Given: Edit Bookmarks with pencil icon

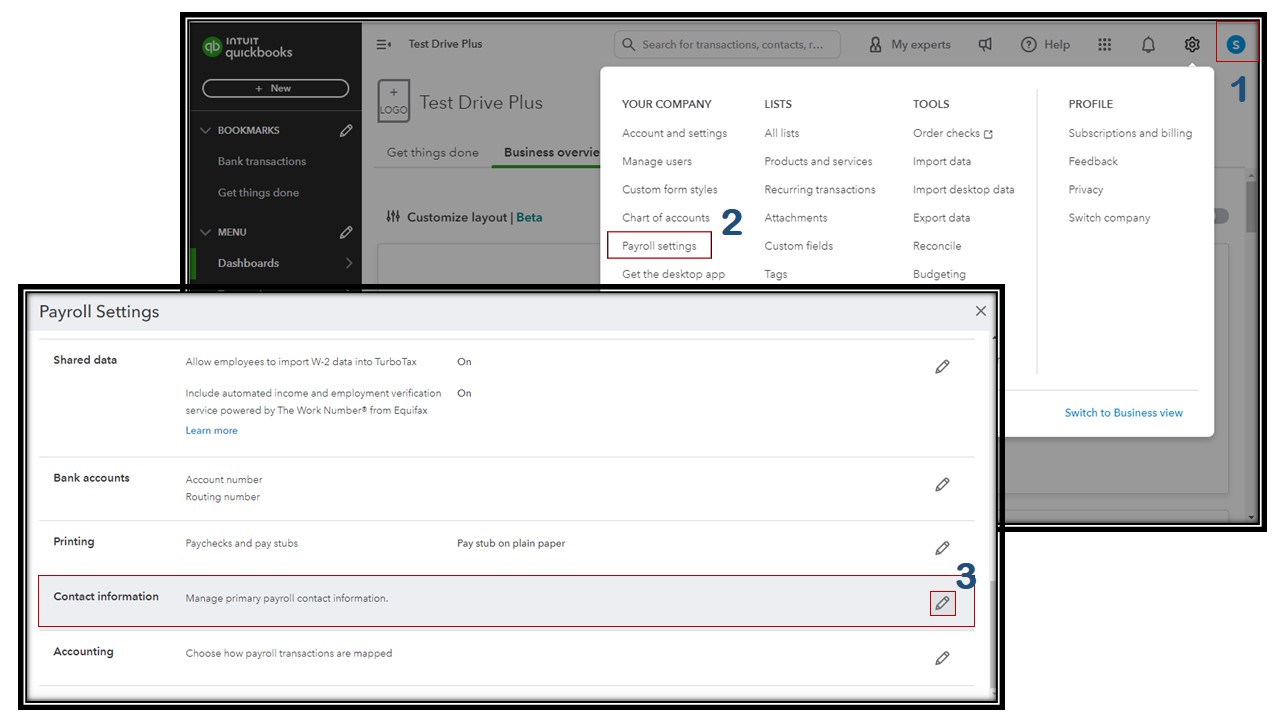Looking at the screenshot, I should 346,130.
